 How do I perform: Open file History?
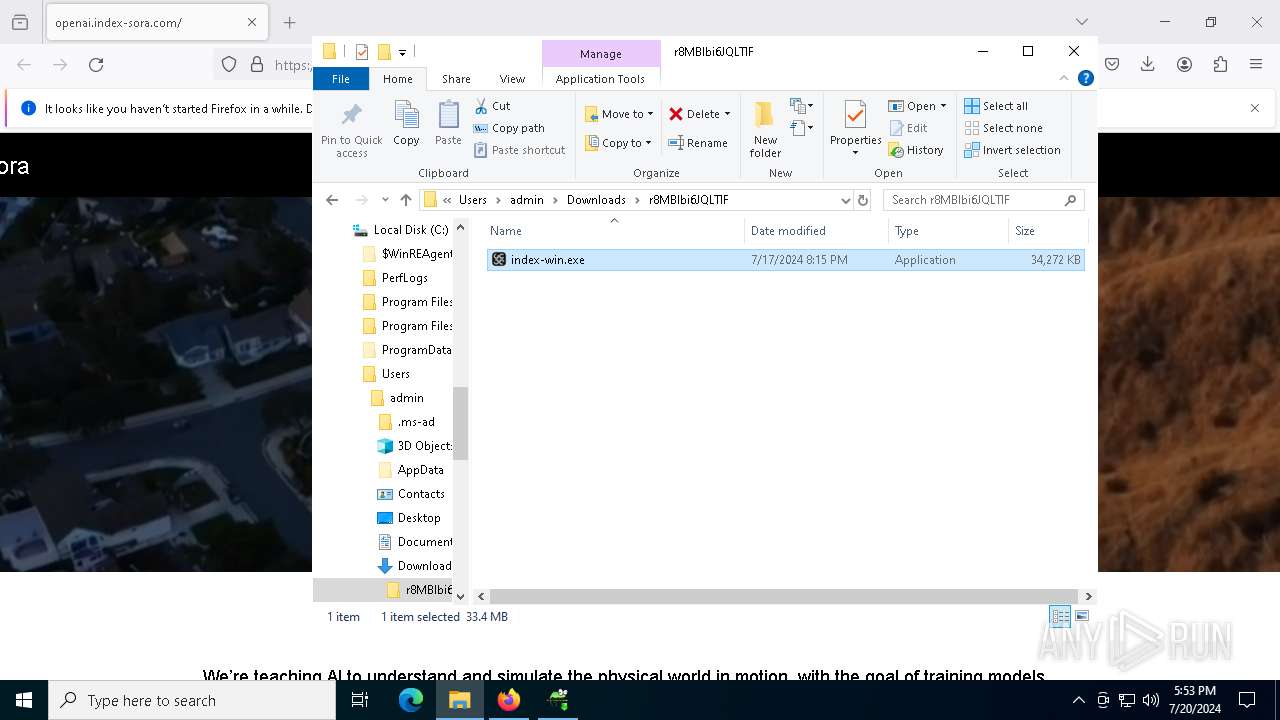(916, 150)
